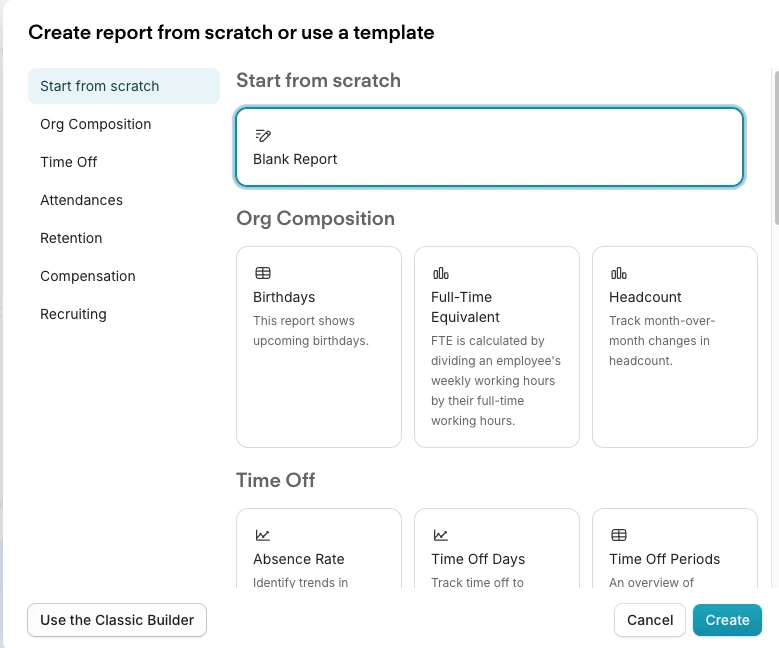
Task: Pick the Headcount template card
Action: click(675, 347)
